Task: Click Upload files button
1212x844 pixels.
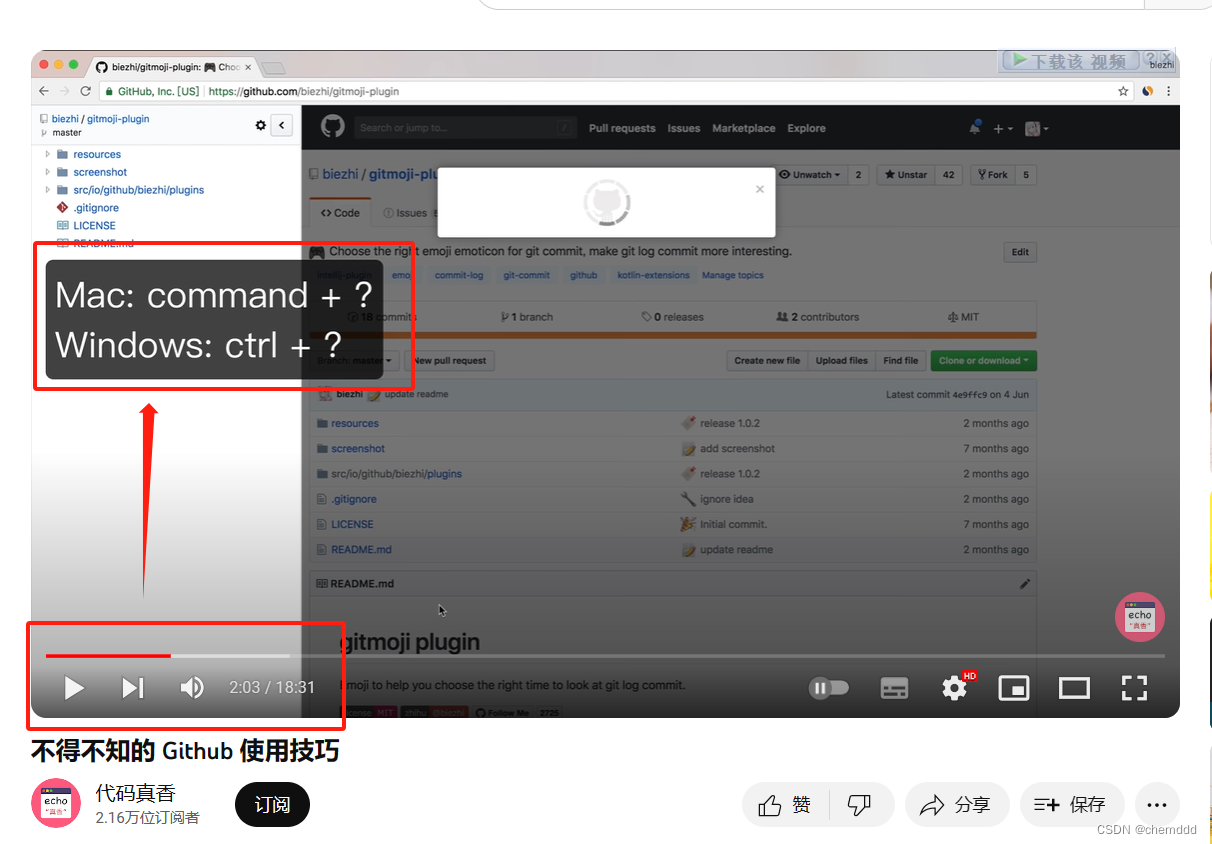Action: [842, 361]
